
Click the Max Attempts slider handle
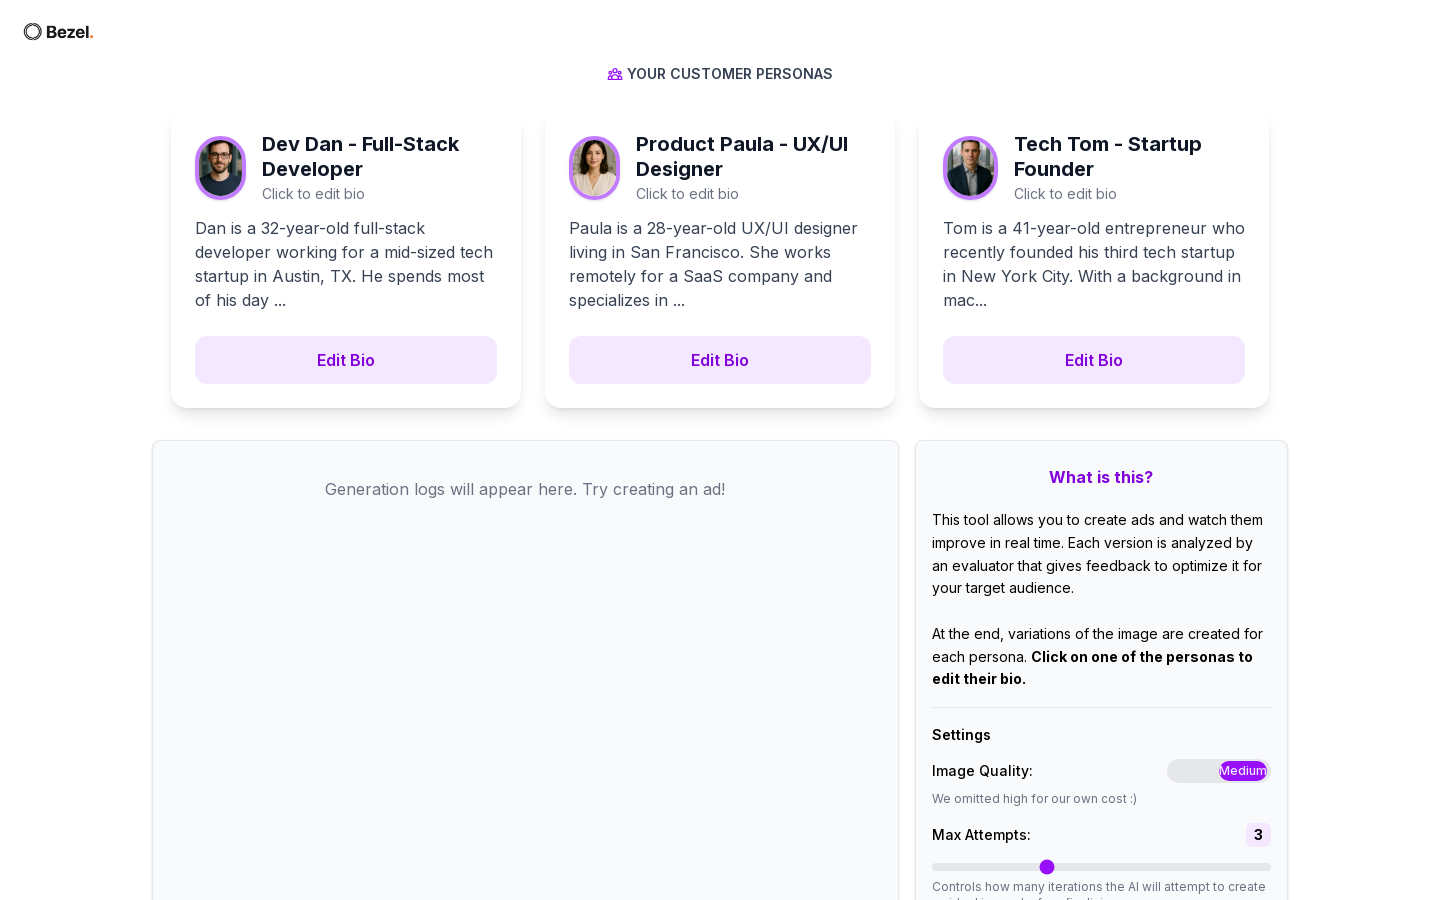1047,867
